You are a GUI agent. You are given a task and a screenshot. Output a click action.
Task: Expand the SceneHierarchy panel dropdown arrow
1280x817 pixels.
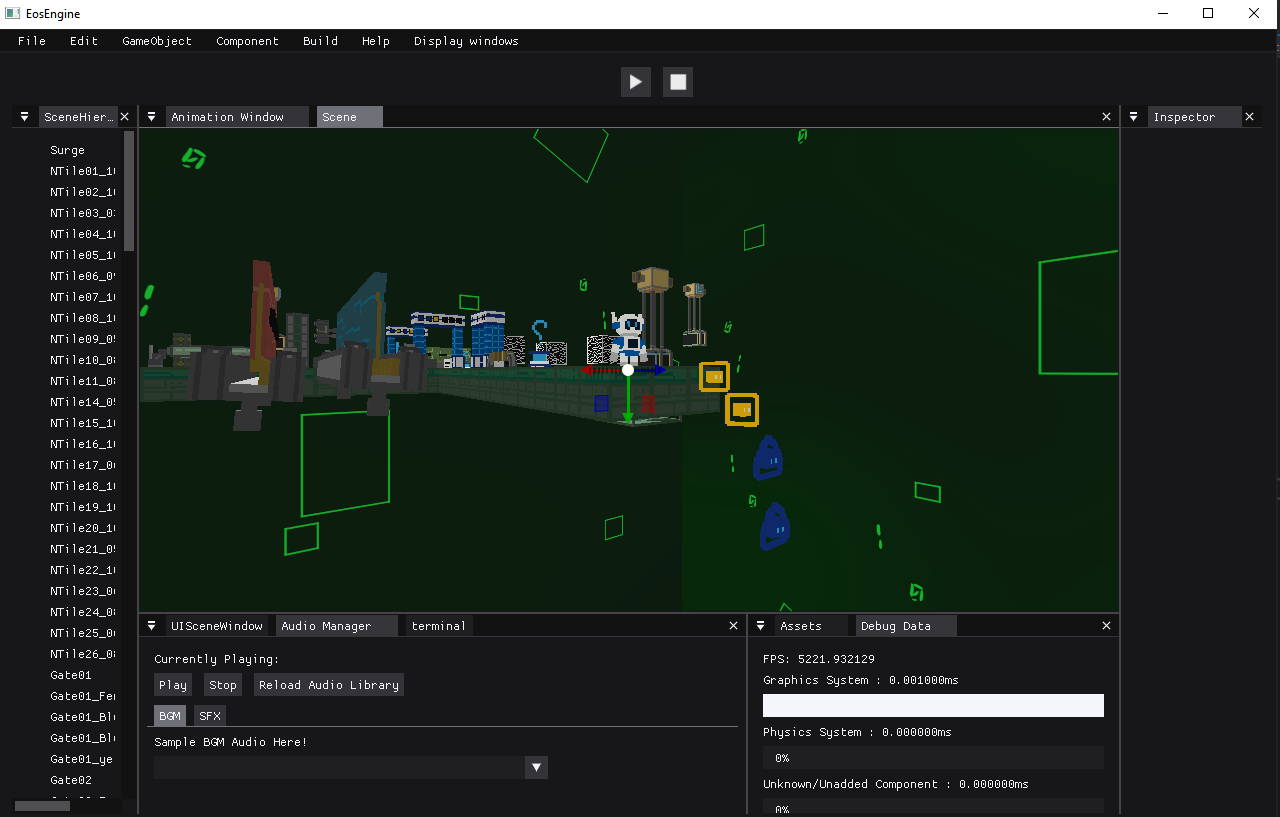click(24, 117)
